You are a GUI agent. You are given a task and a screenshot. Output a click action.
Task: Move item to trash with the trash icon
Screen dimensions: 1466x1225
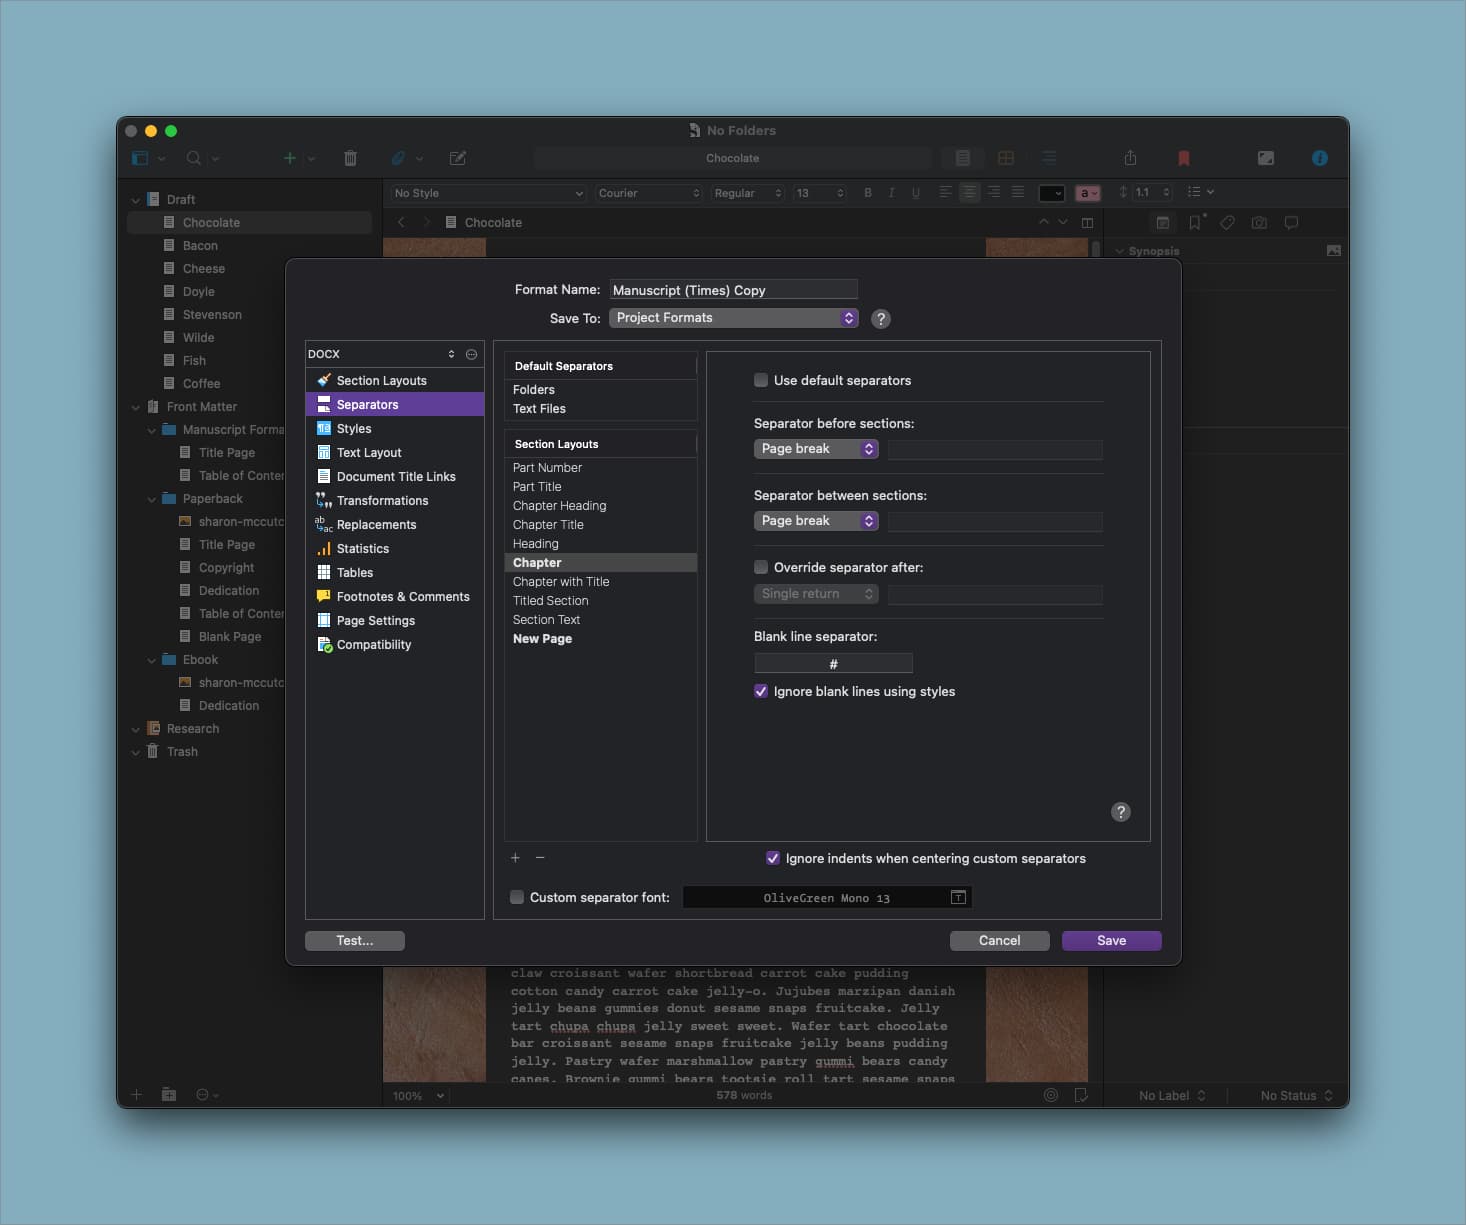click(350, 158)
